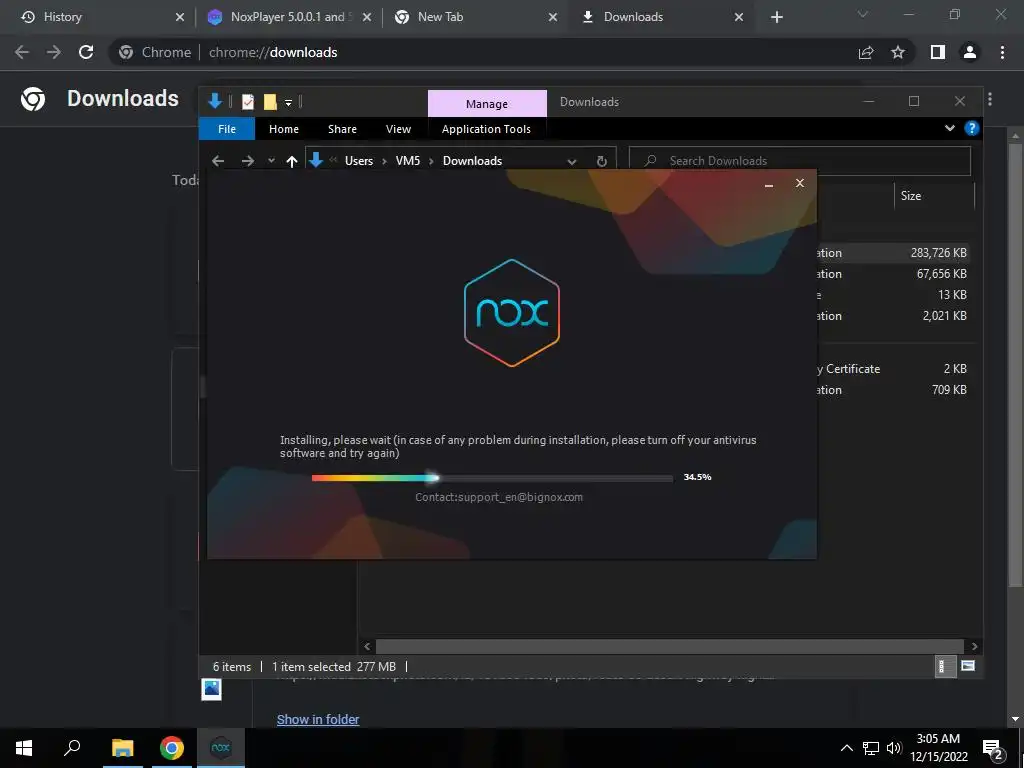
Task: Click the Explorer help question icon
Action: coord(972,128)
